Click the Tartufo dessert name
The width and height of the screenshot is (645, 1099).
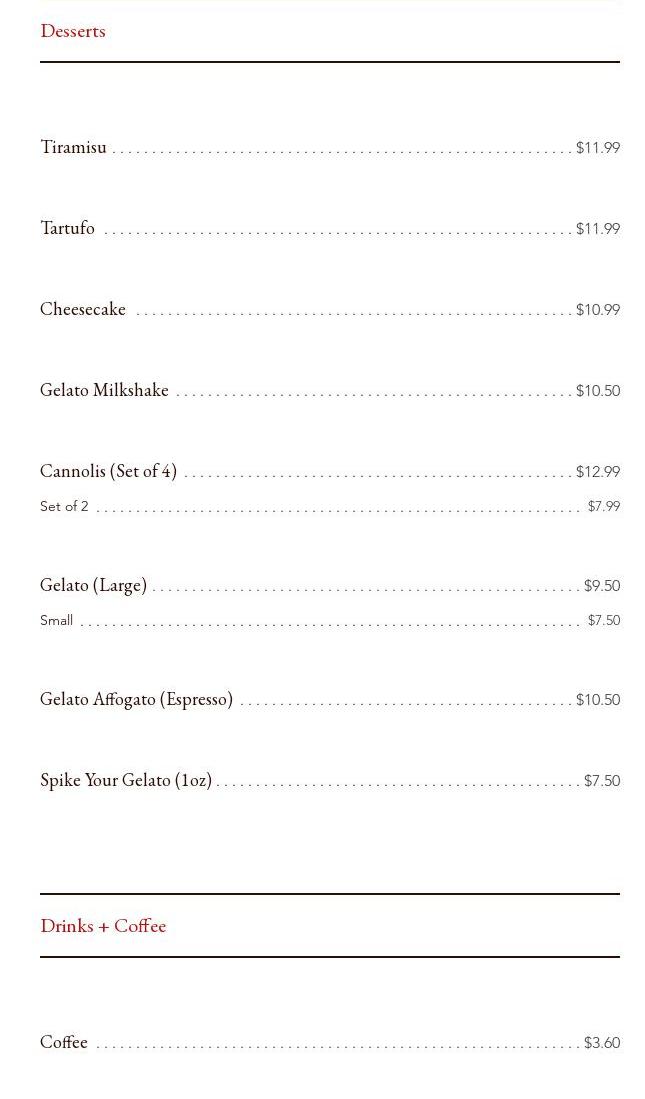click(x=67, y=228)
